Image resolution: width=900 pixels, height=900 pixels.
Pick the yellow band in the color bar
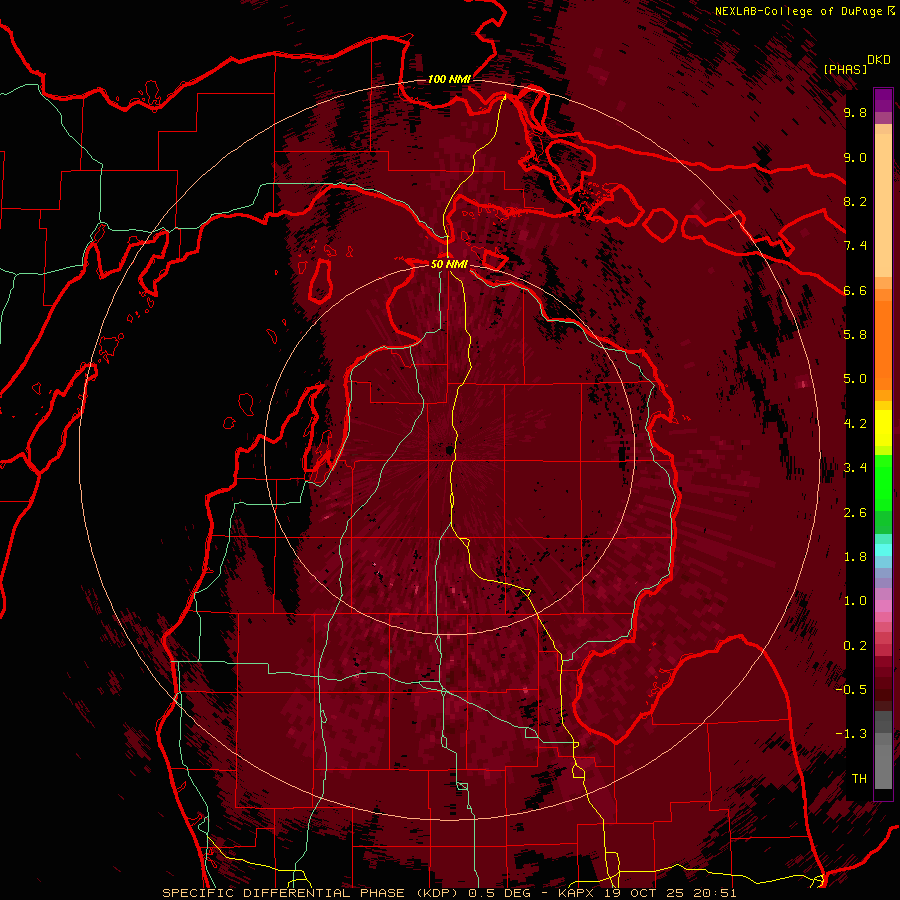point(883,428)
